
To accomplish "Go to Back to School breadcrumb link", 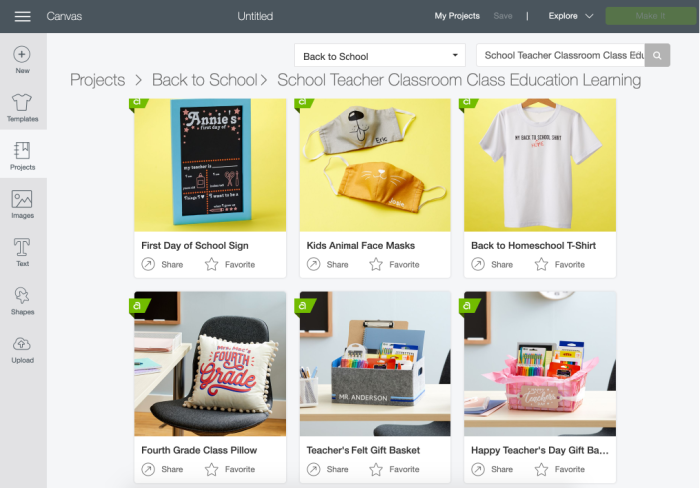I will coord(204,80).
